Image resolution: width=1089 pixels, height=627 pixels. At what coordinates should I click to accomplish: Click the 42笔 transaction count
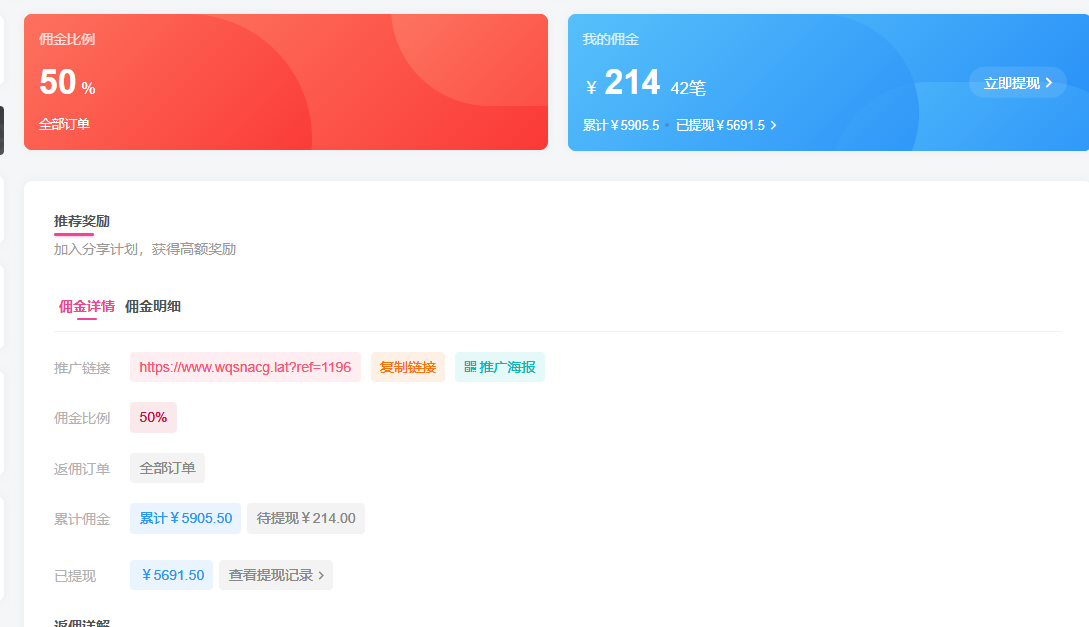pos(688,88)
